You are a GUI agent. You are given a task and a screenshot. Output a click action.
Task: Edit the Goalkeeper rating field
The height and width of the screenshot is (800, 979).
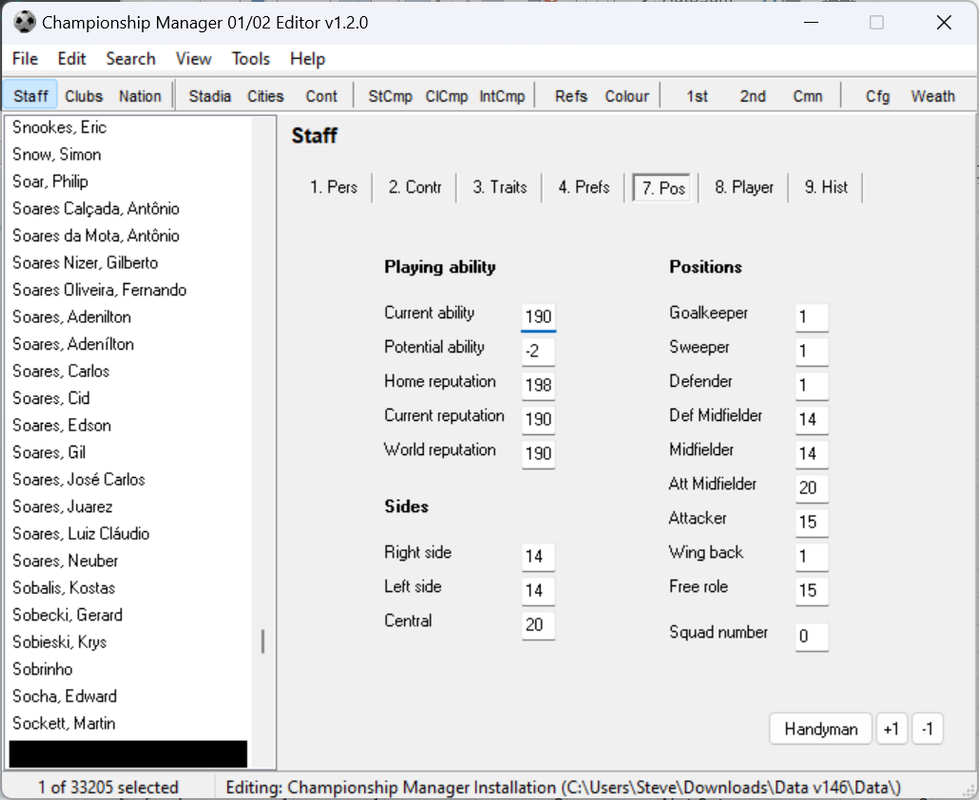tap(812, 317)
